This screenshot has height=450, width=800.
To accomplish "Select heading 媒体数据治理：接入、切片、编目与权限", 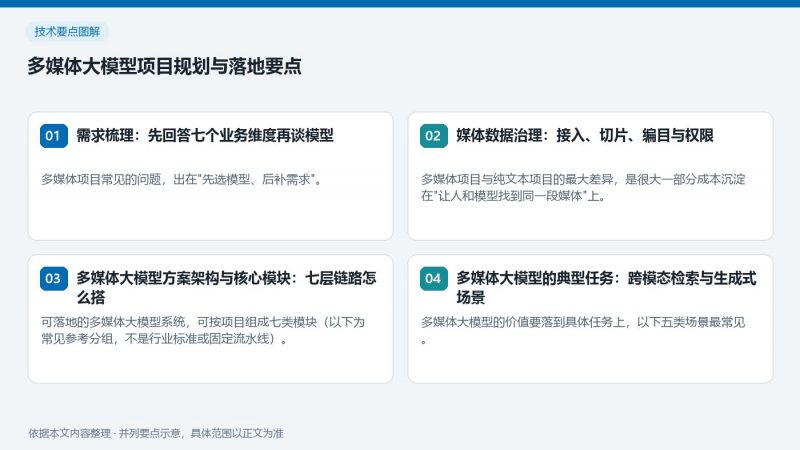I will pos(585,136).
